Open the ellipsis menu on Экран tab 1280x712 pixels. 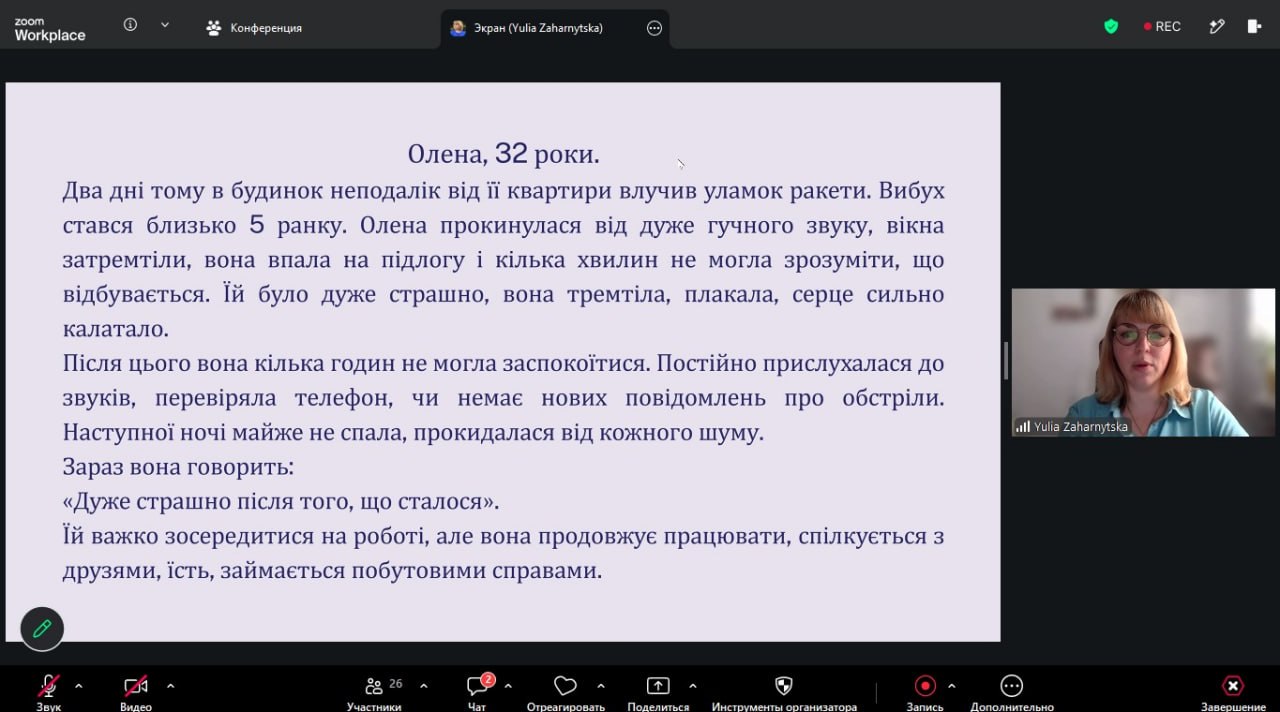click(x=655, y=28)
